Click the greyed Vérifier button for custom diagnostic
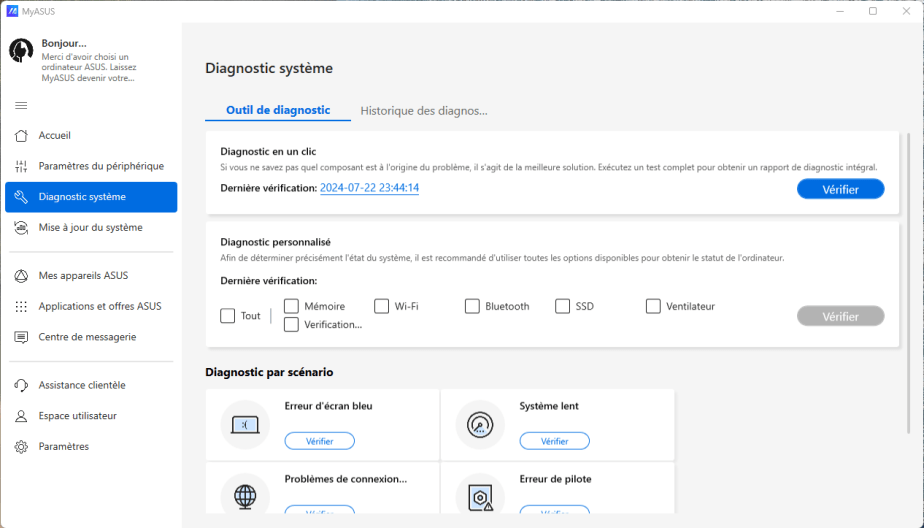The height and width of the screenshot is (528, 924). 840,316
